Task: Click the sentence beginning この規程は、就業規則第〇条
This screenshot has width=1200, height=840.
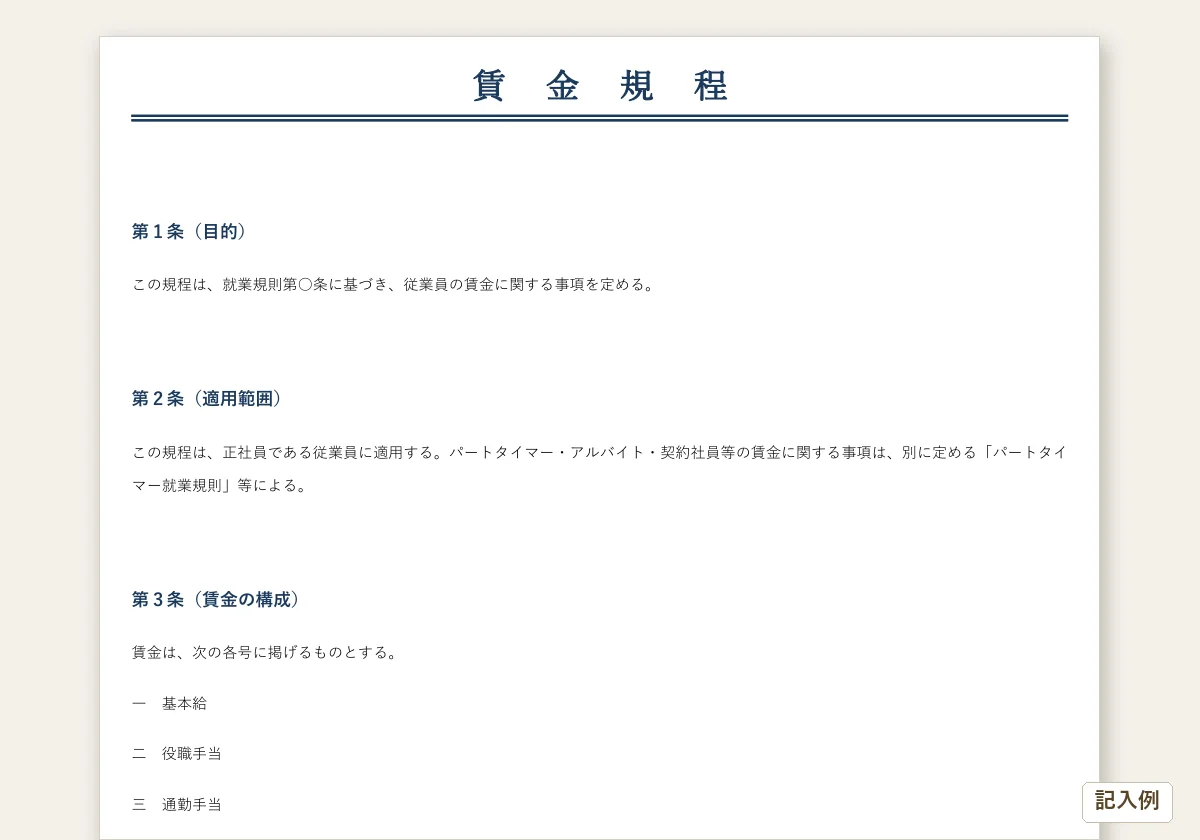Action: point(396,284)
